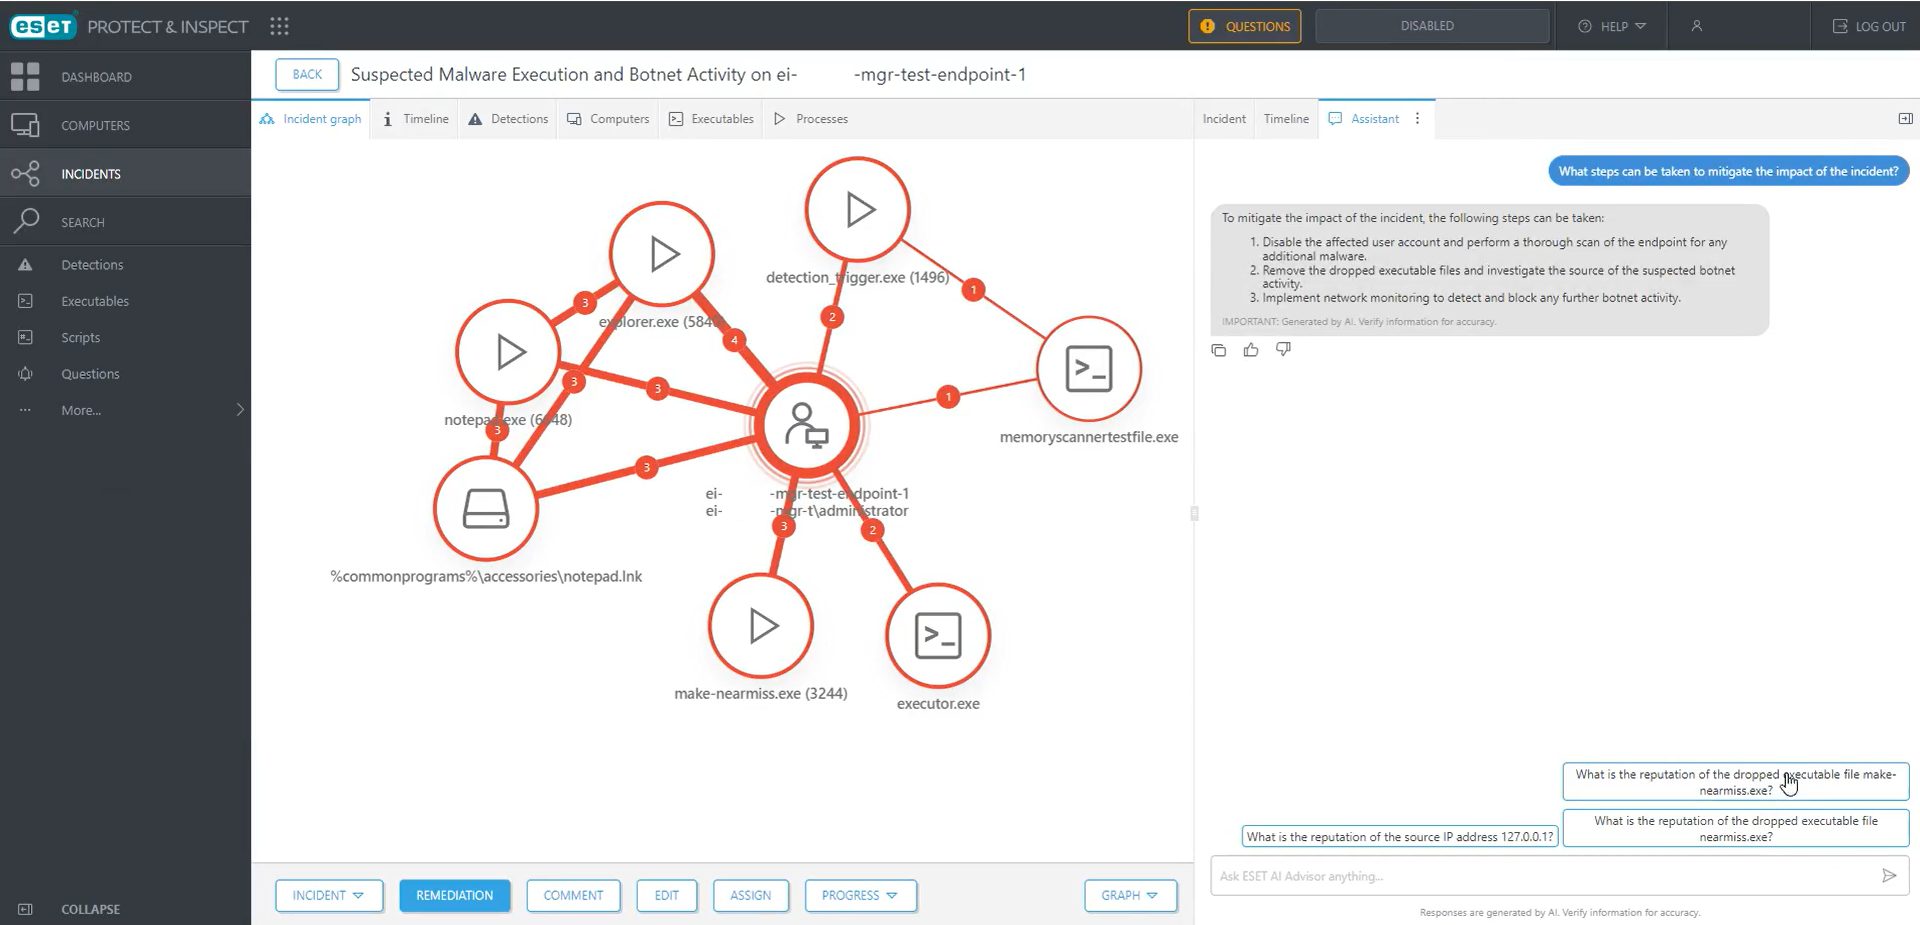
Task: Select the notepad.lnk file node
Action: (x=486, y=508)
